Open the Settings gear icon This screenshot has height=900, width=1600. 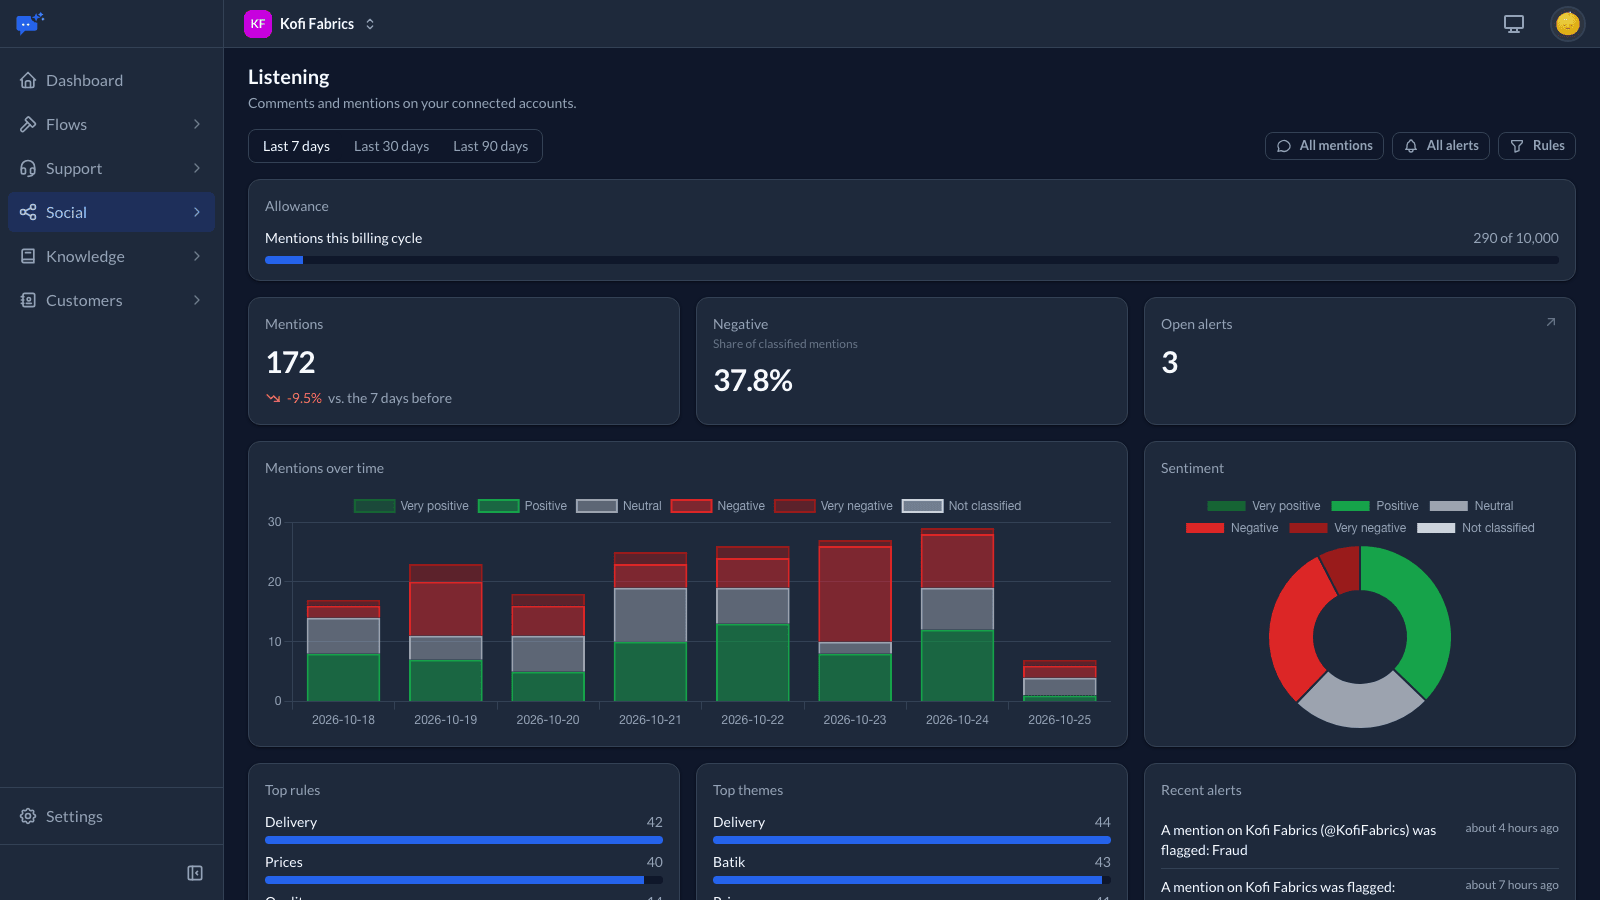(x=28, y=816)
